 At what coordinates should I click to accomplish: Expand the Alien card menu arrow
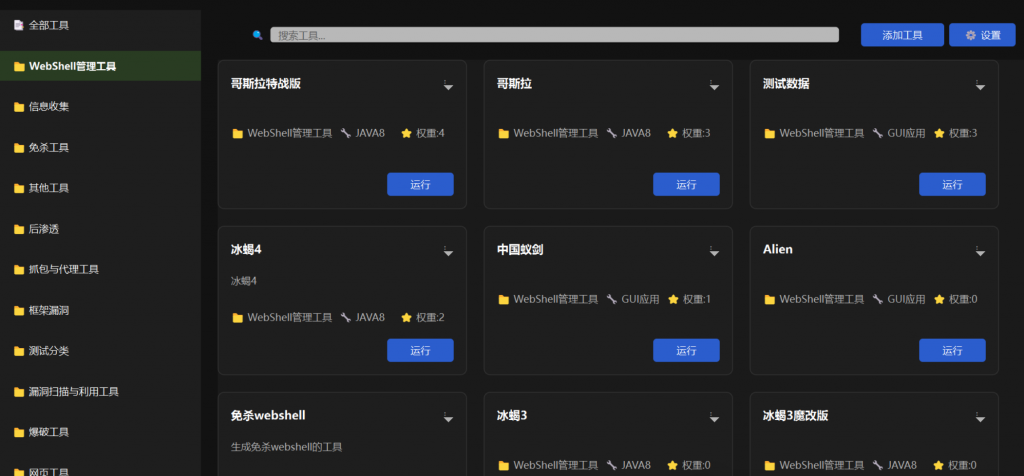(x=980, y=251)
